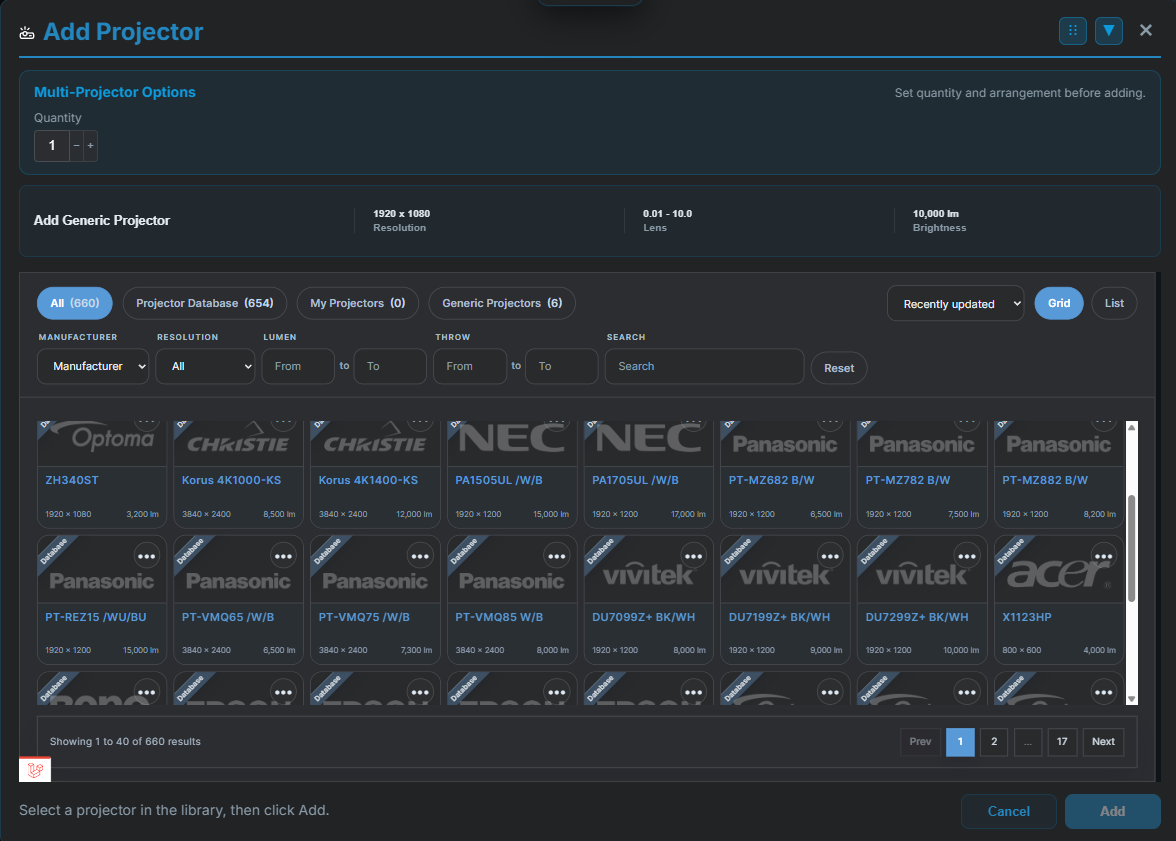Open the Recently updated sort dropdown
The image size is (1176, 841).
(x=955, y=304)
